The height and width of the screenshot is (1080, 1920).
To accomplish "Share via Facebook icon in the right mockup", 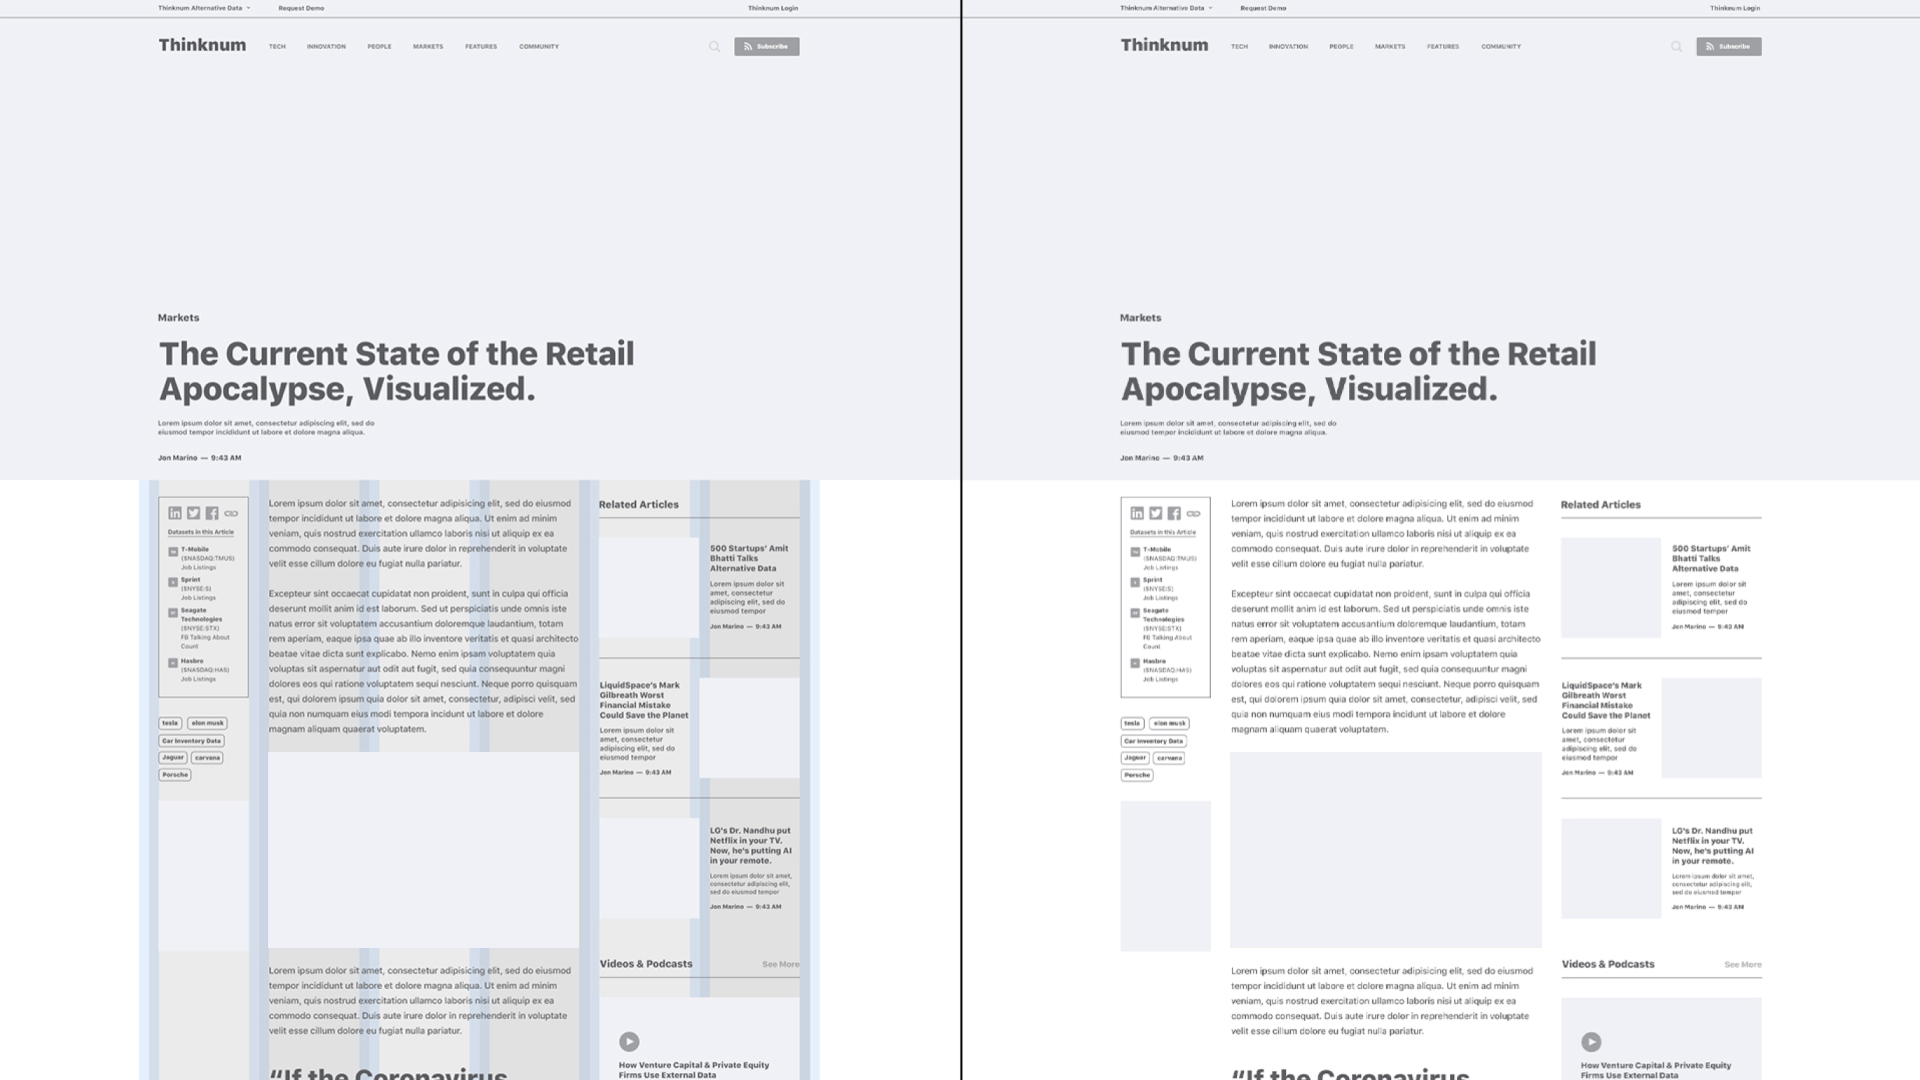I will pos(1174,513).
